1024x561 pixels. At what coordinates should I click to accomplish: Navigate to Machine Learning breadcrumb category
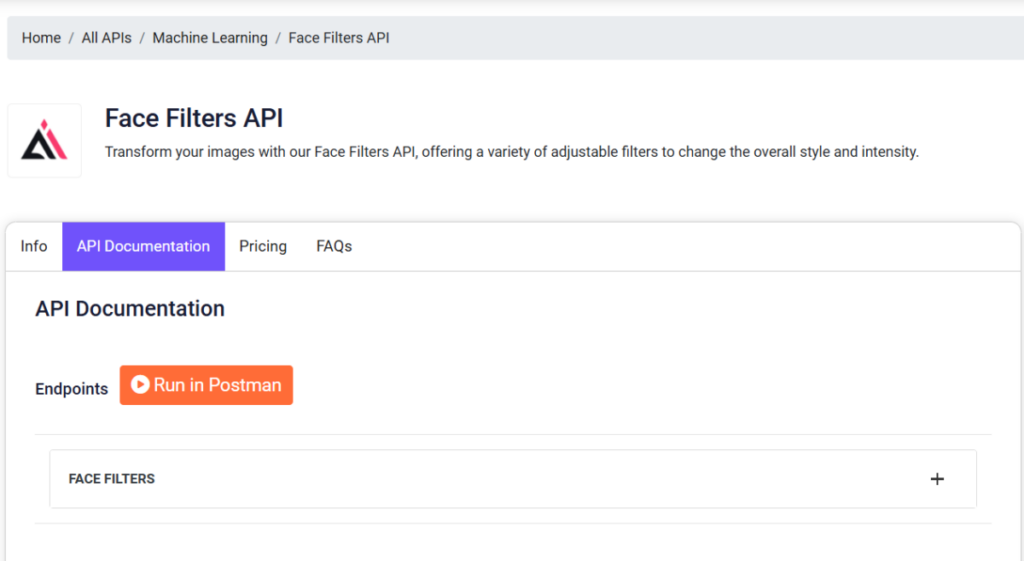[210, 38]
